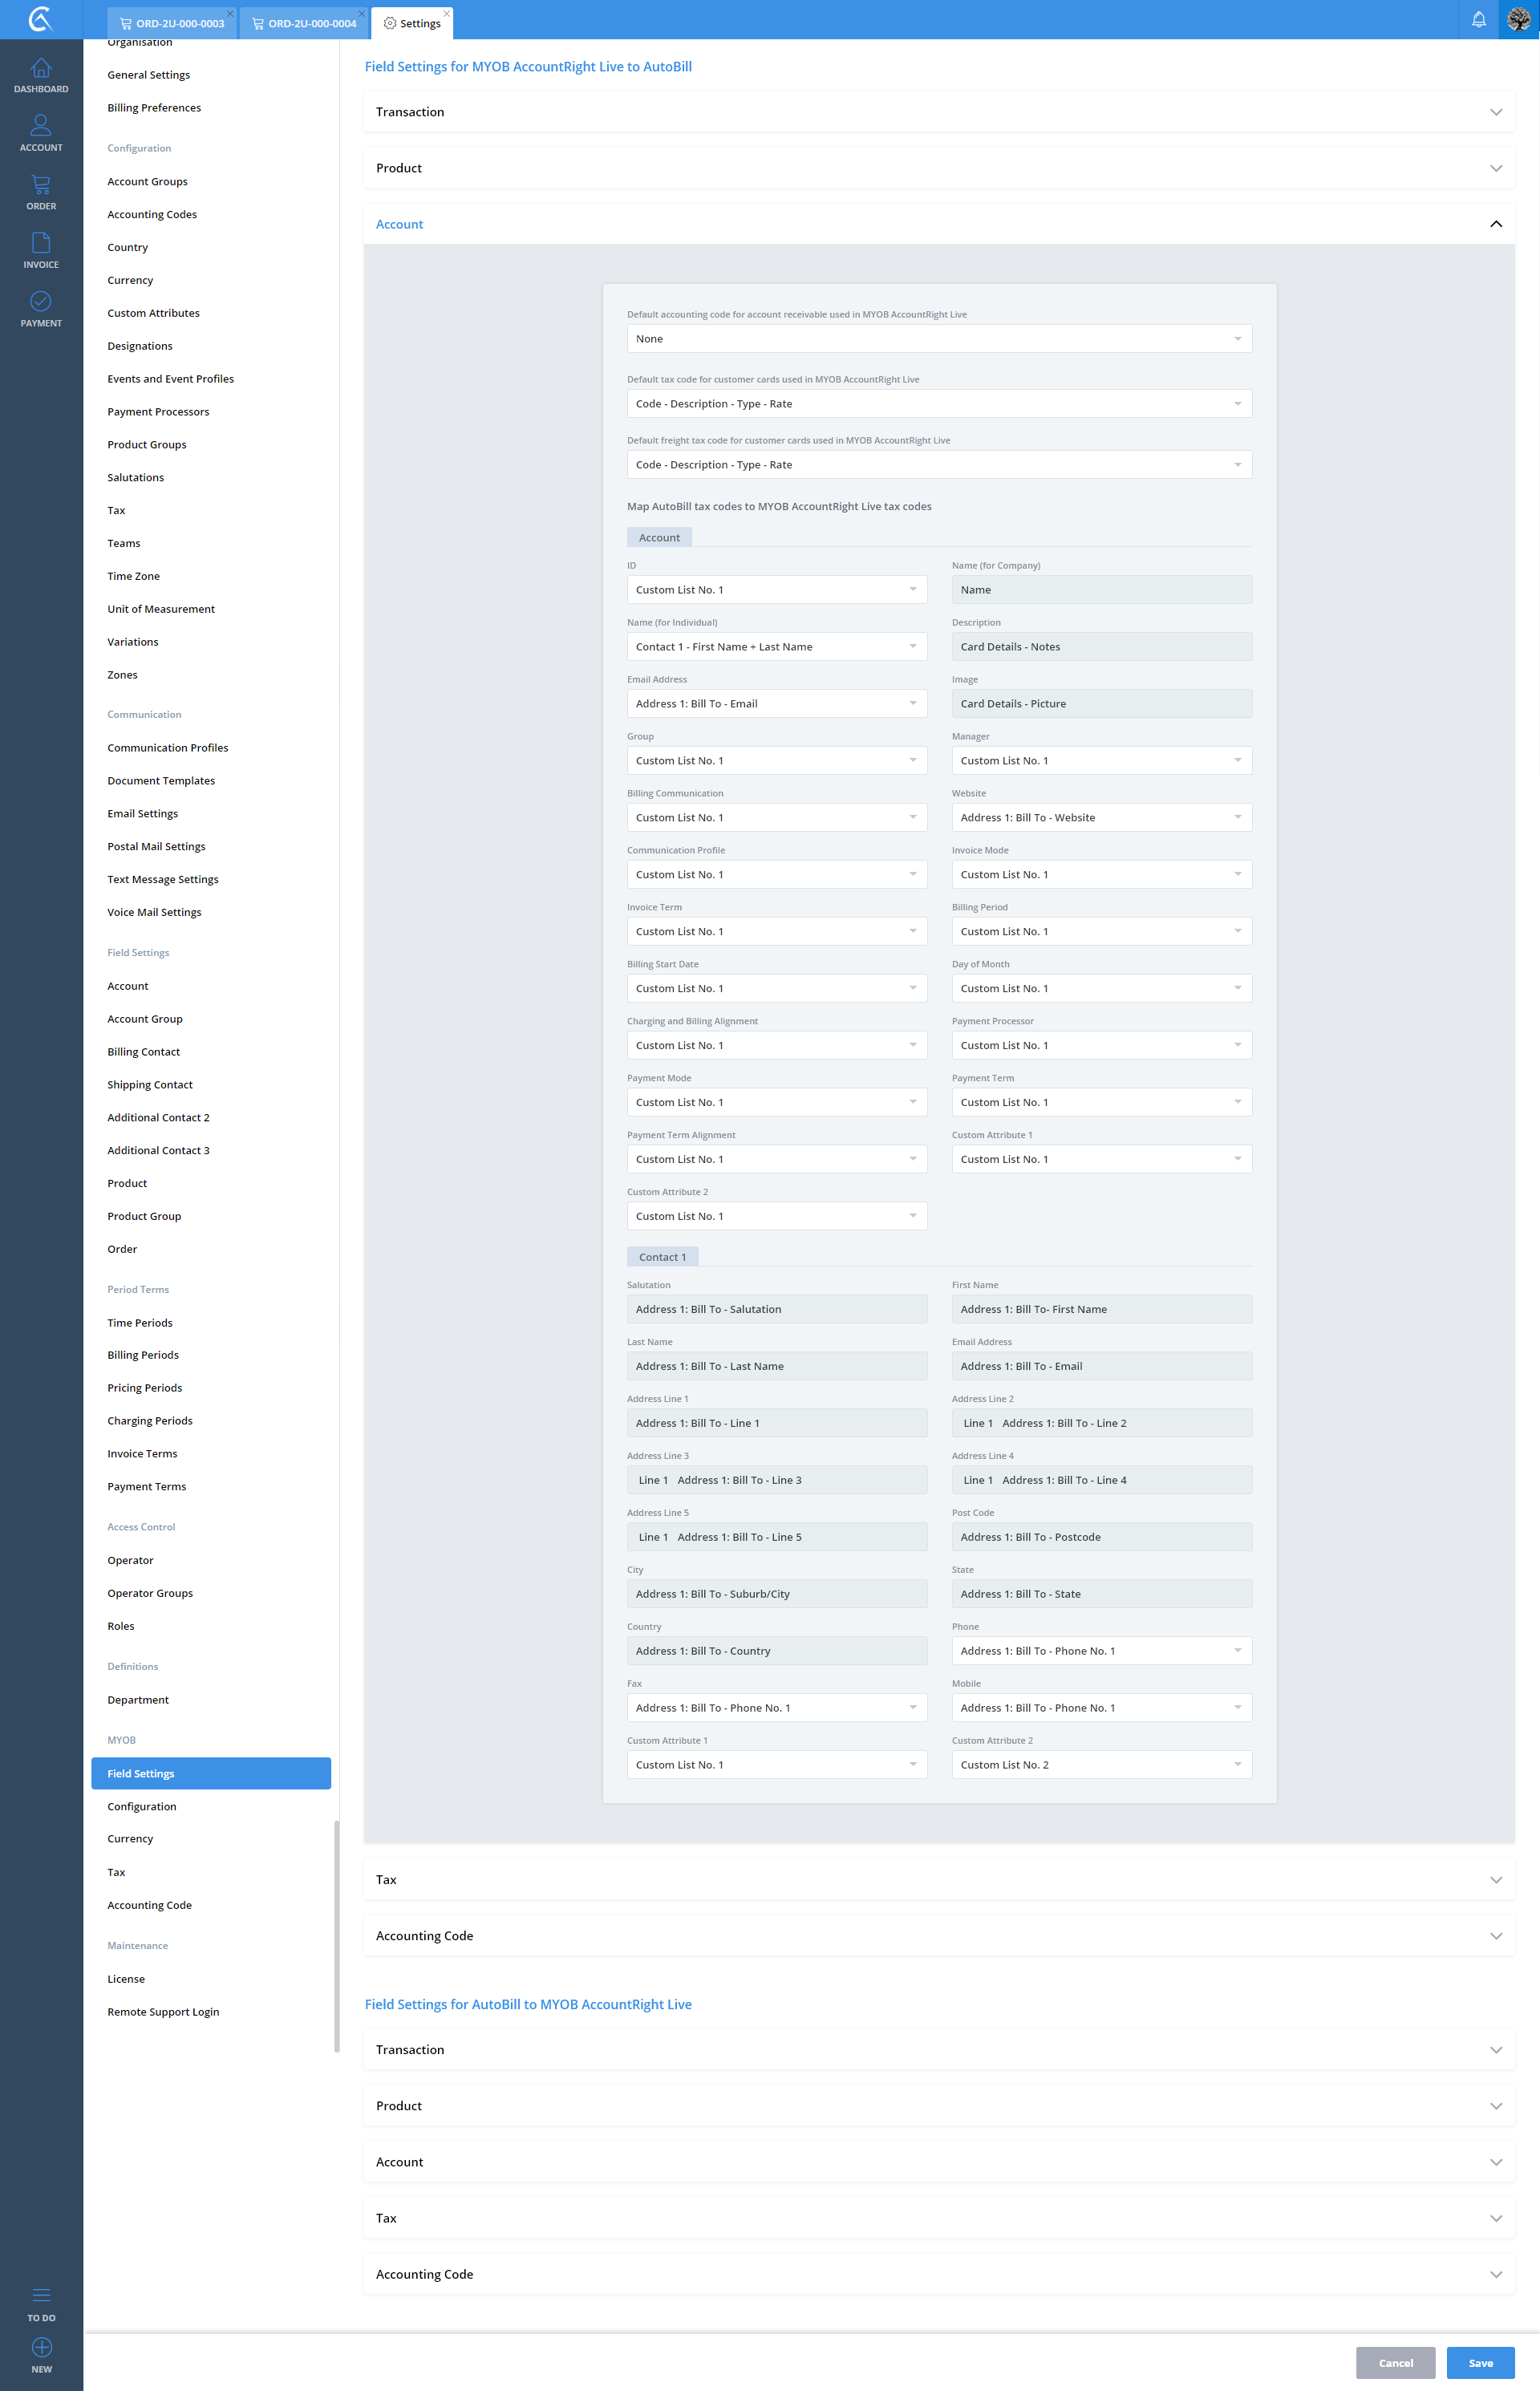
Task: Open the To Do list icon
Action: tap(41, 2296)
